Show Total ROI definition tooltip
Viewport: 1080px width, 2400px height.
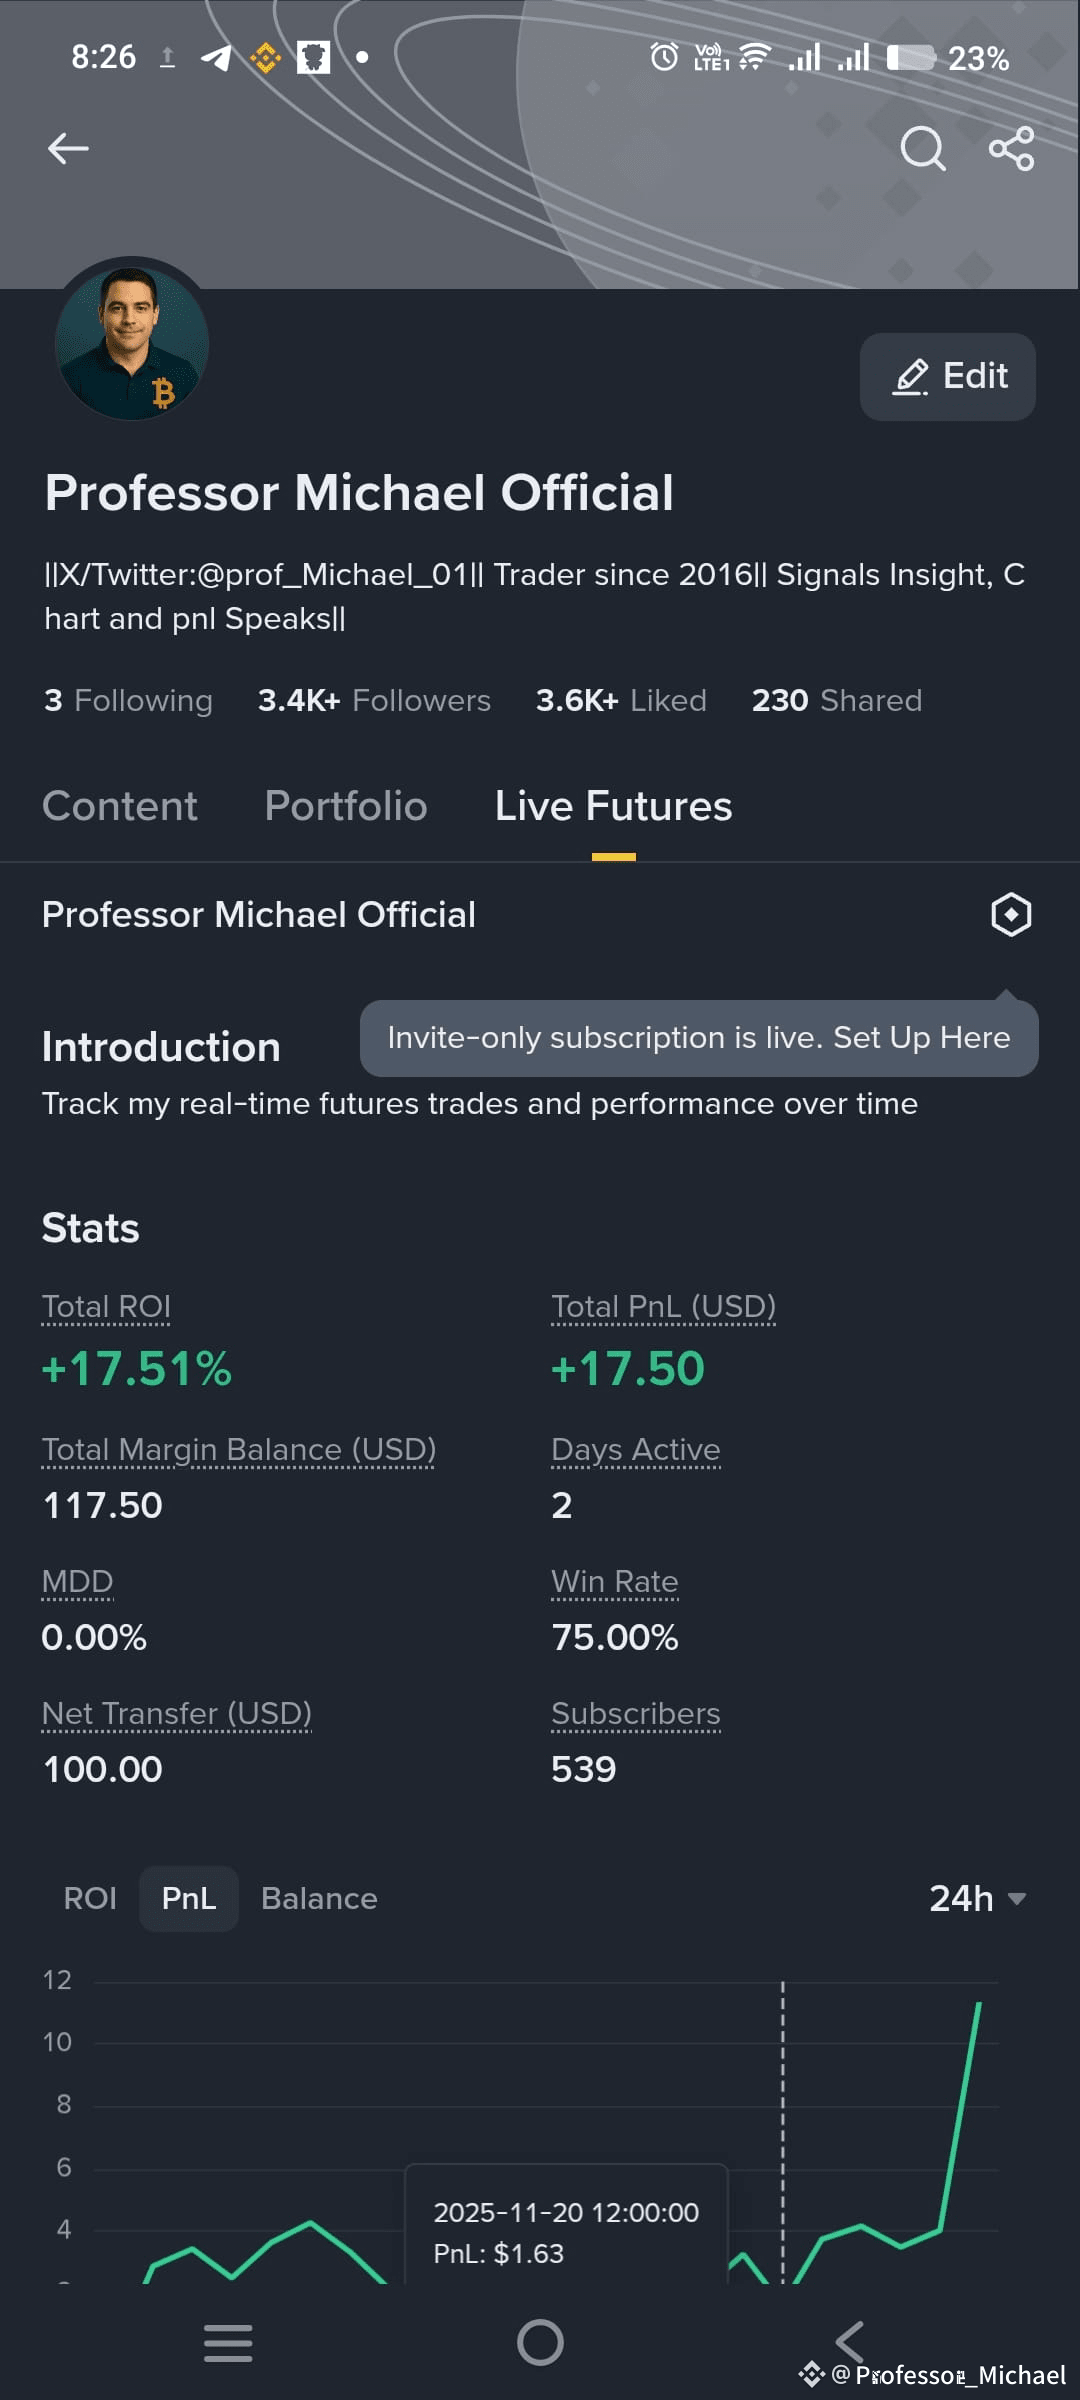coord(106,1307)
